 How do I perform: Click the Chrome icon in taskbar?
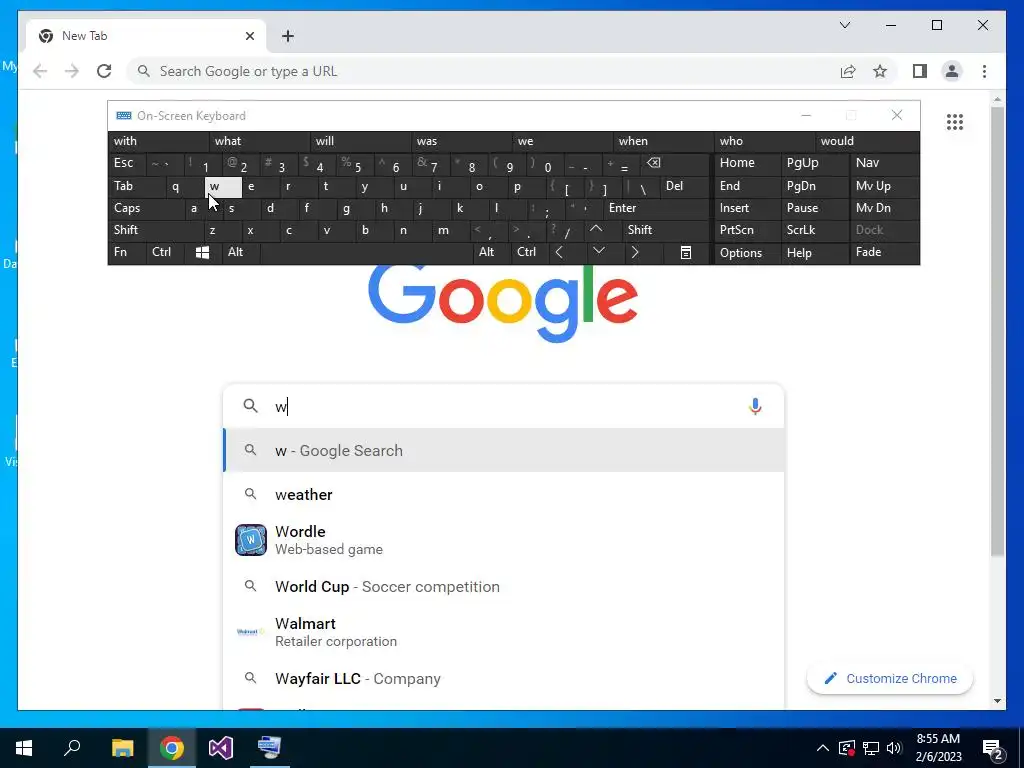pos(172,748)
